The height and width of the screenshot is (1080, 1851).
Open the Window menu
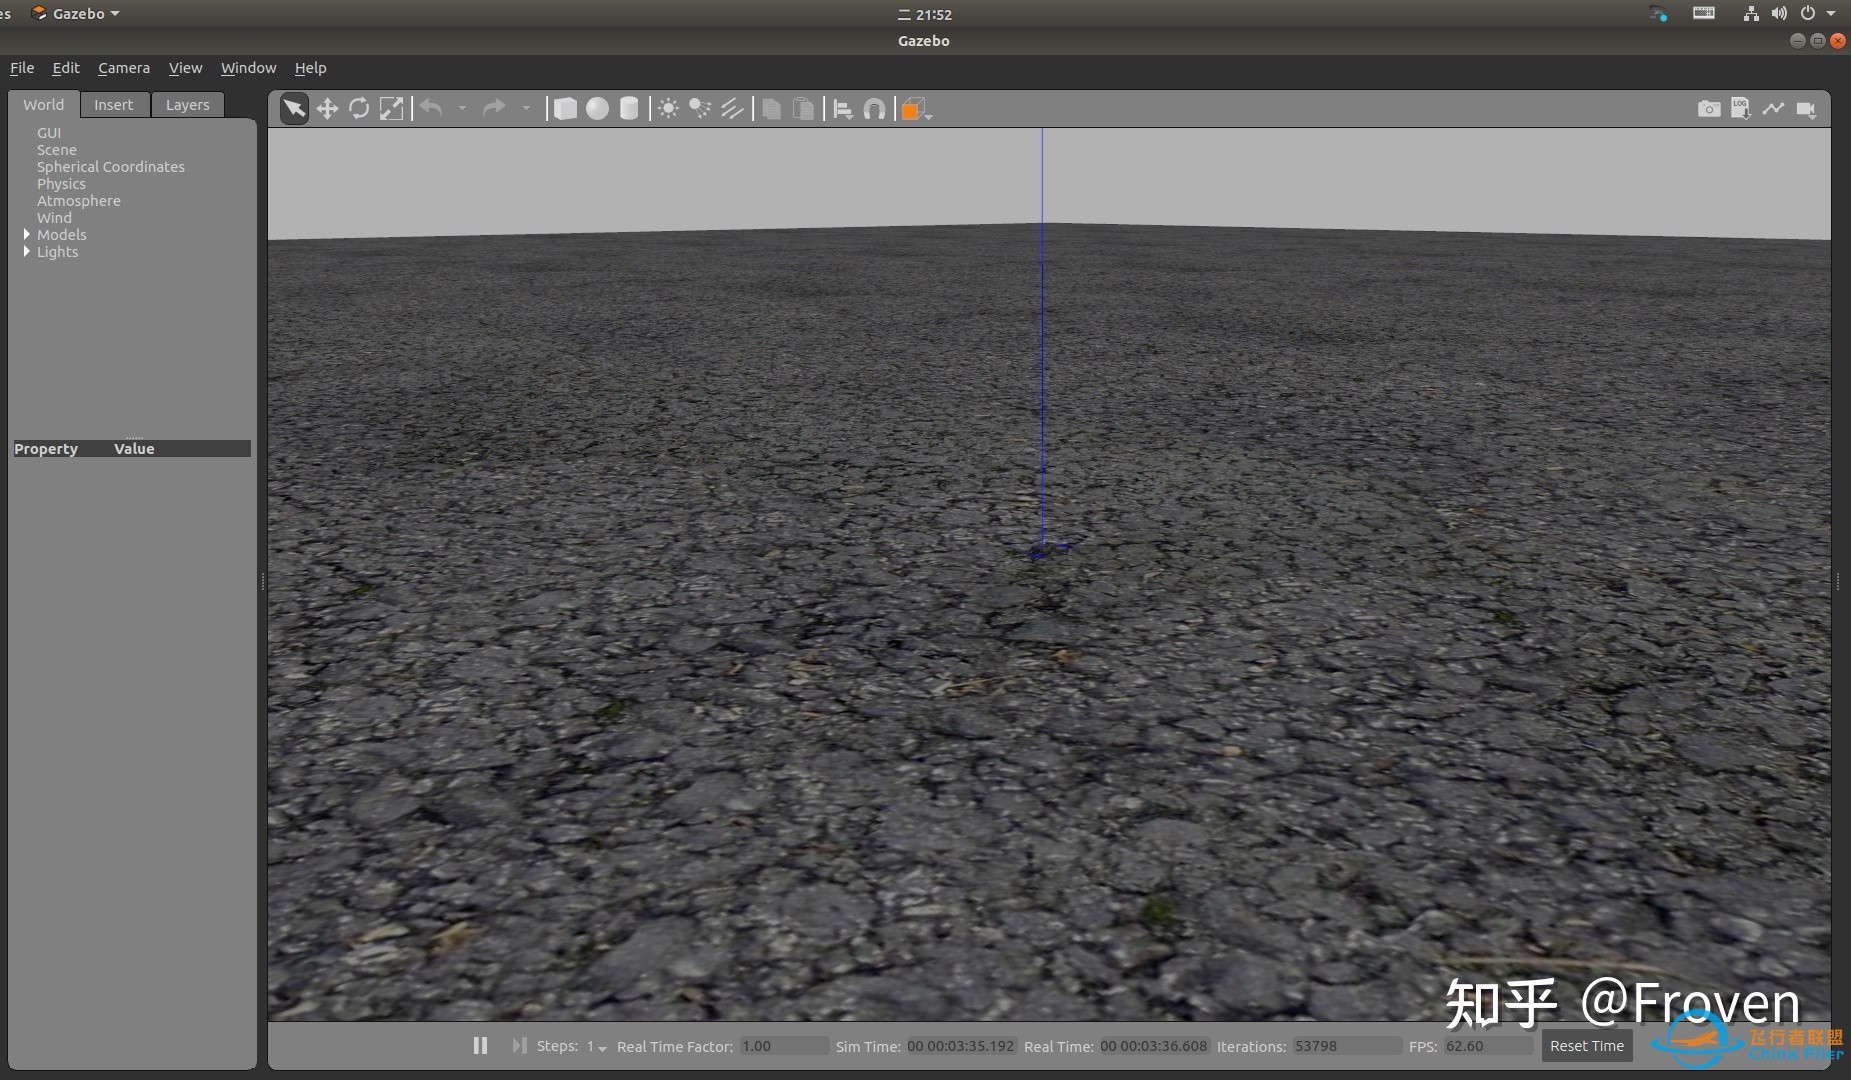point(248,68)
